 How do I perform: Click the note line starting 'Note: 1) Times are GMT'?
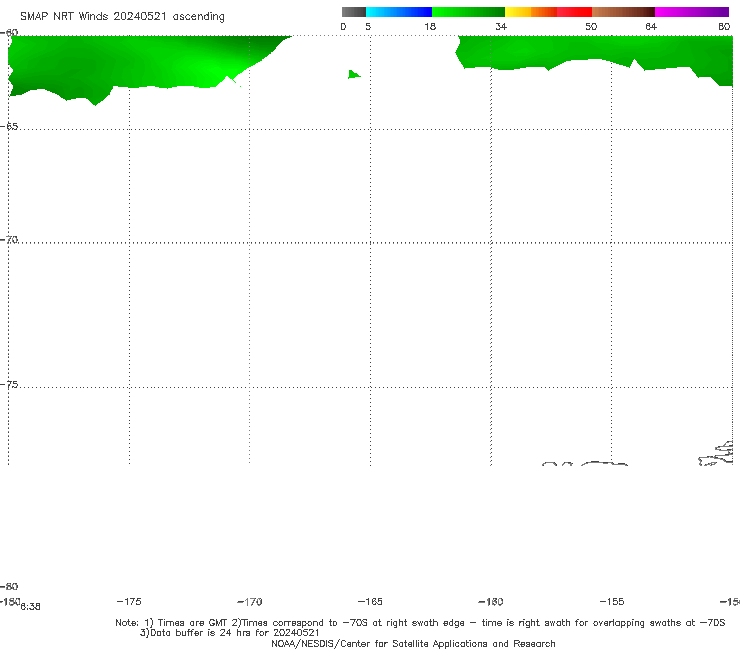(420, 623)
